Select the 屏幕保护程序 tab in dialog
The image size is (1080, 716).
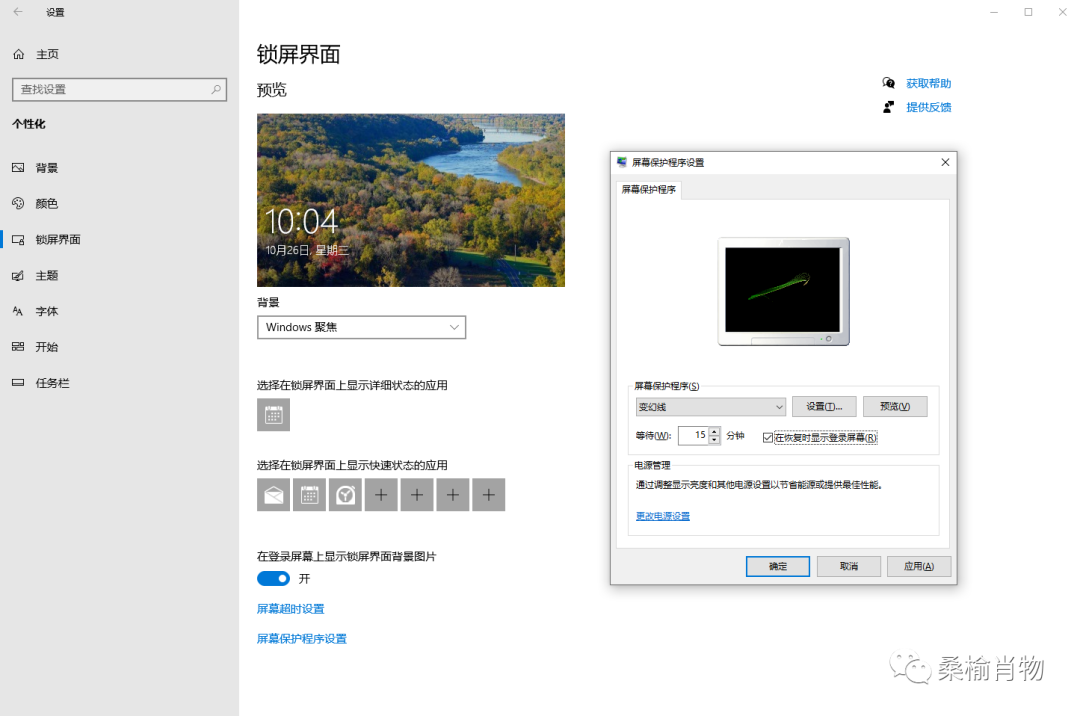[x=649, y=189]
